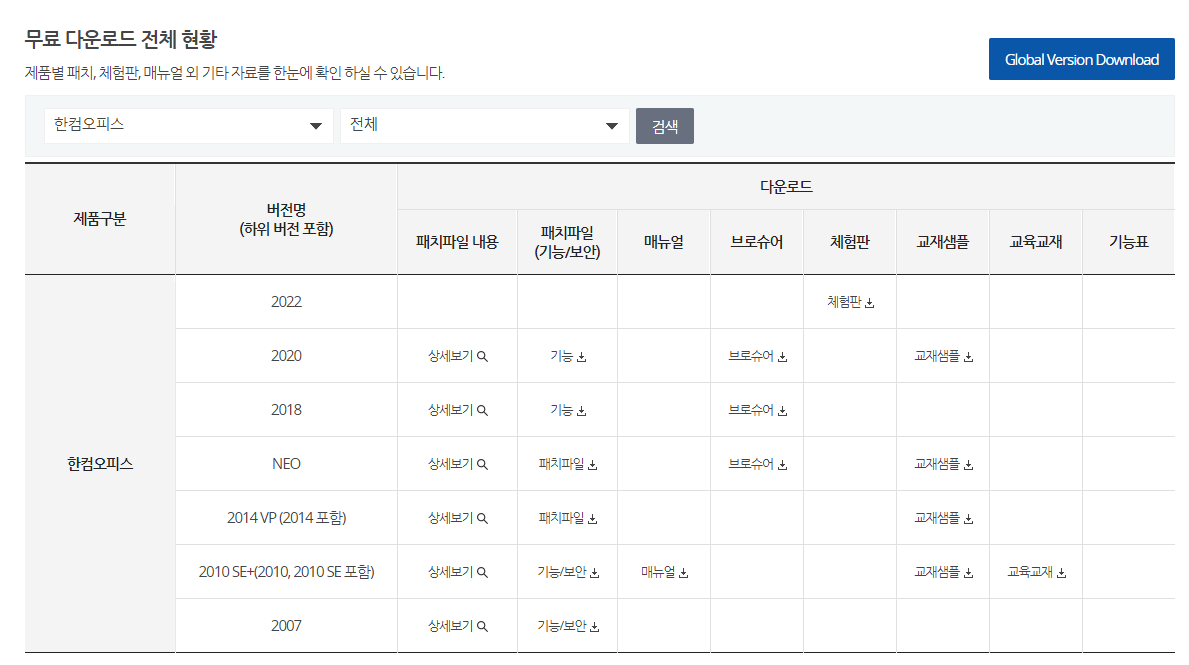Click the 2020 version name cell
Screen dimensions: 1189x665
(x=286, y=356)
